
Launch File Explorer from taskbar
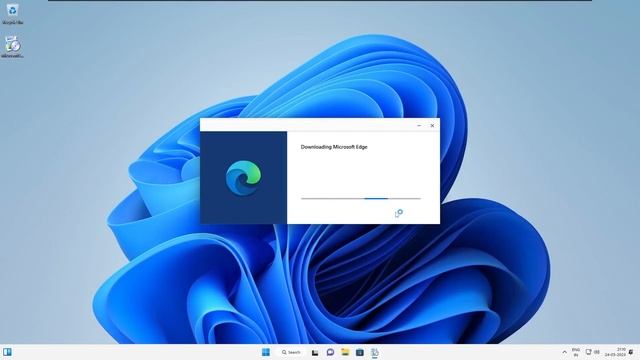point(345,352)
